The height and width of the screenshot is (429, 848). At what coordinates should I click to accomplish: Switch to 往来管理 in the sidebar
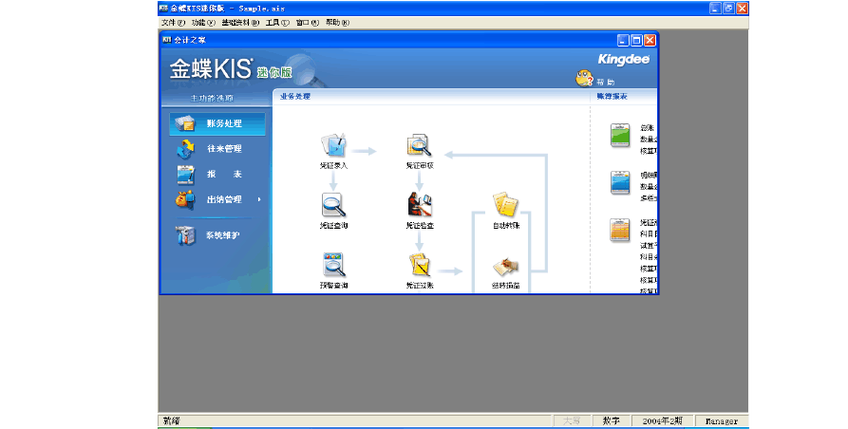pos(217,149)
